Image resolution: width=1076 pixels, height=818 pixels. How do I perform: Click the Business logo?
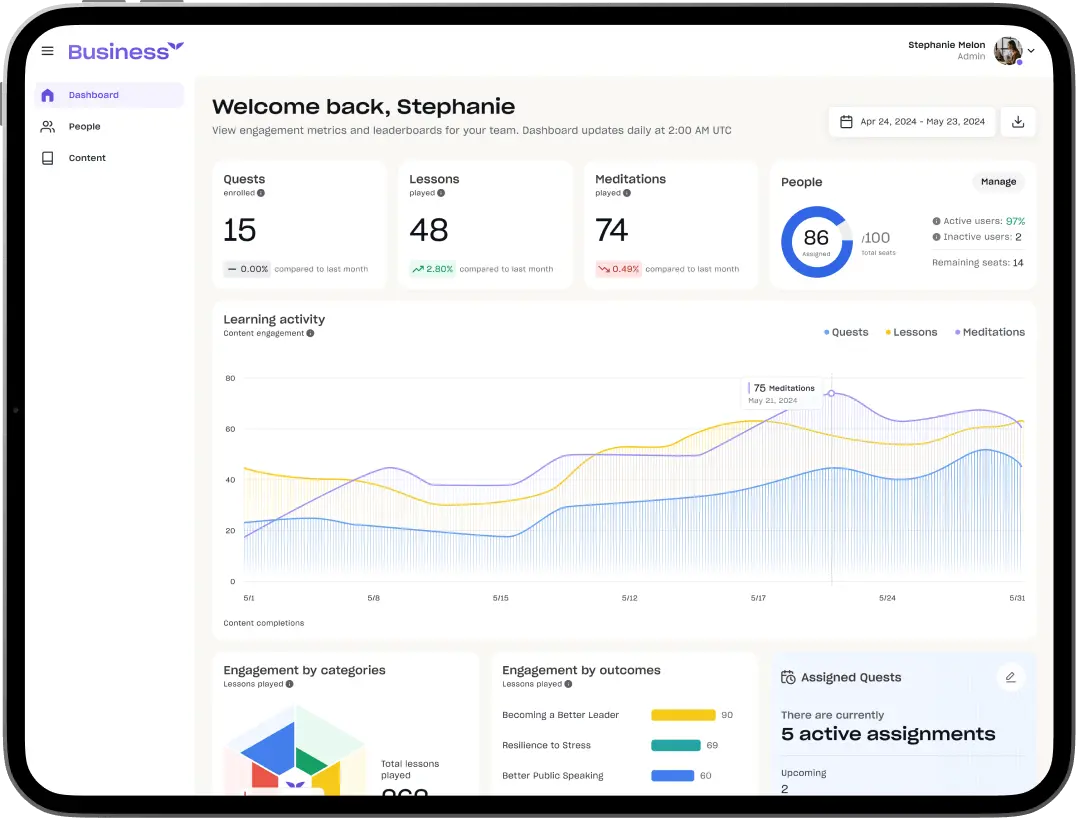point(126,51)
